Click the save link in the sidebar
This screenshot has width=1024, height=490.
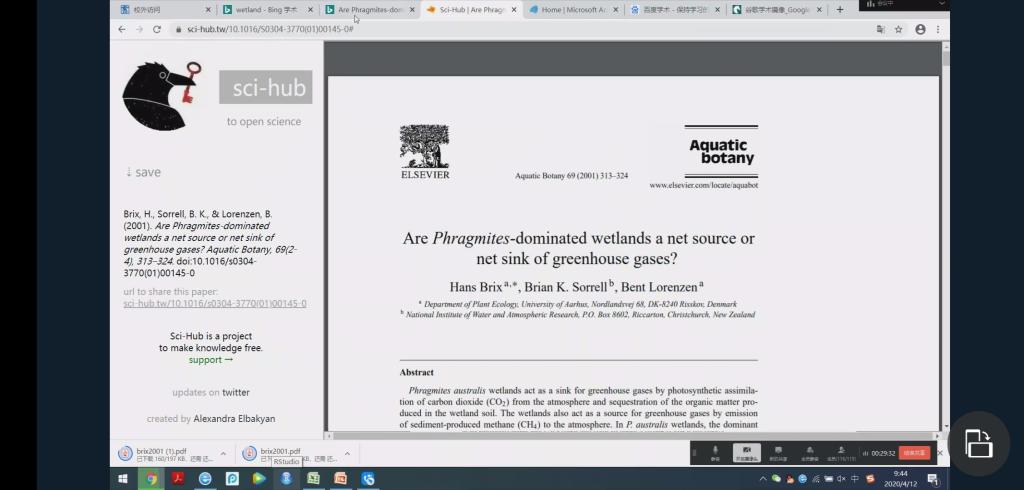[x=143, y=172]
